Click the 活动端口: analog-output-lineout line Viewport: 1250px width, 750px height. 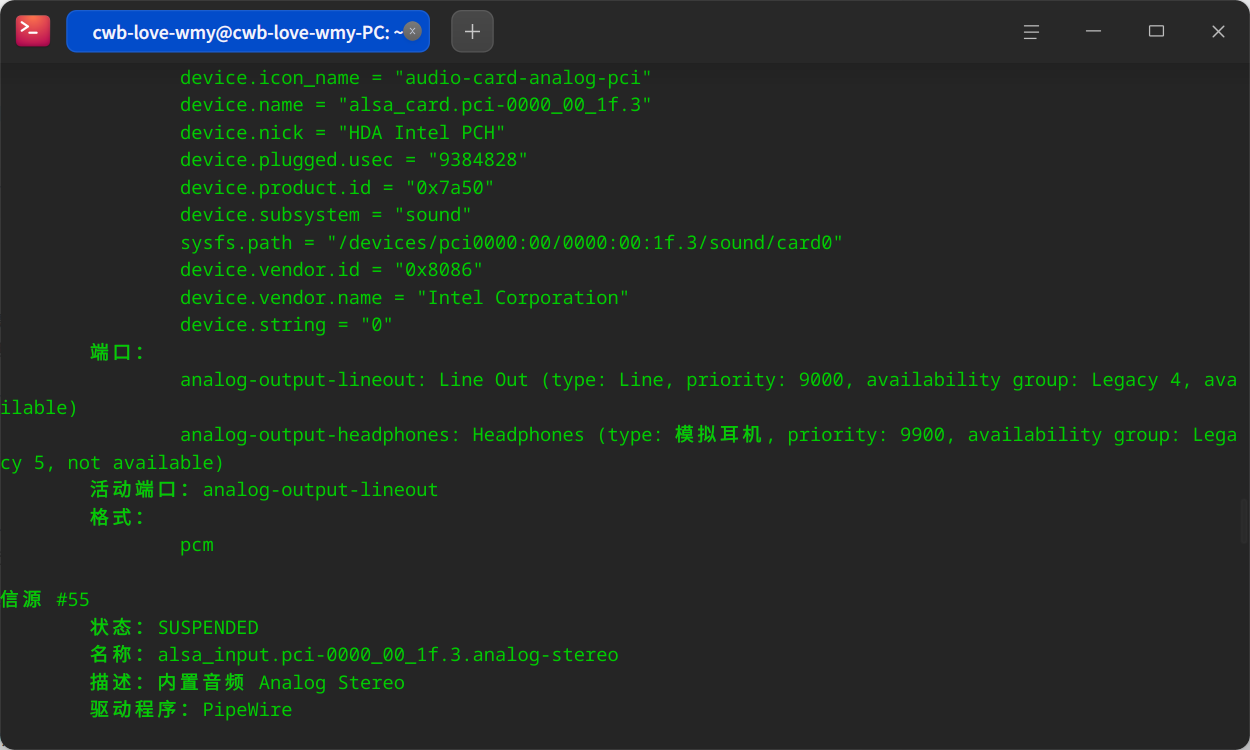tap(264, 490)
